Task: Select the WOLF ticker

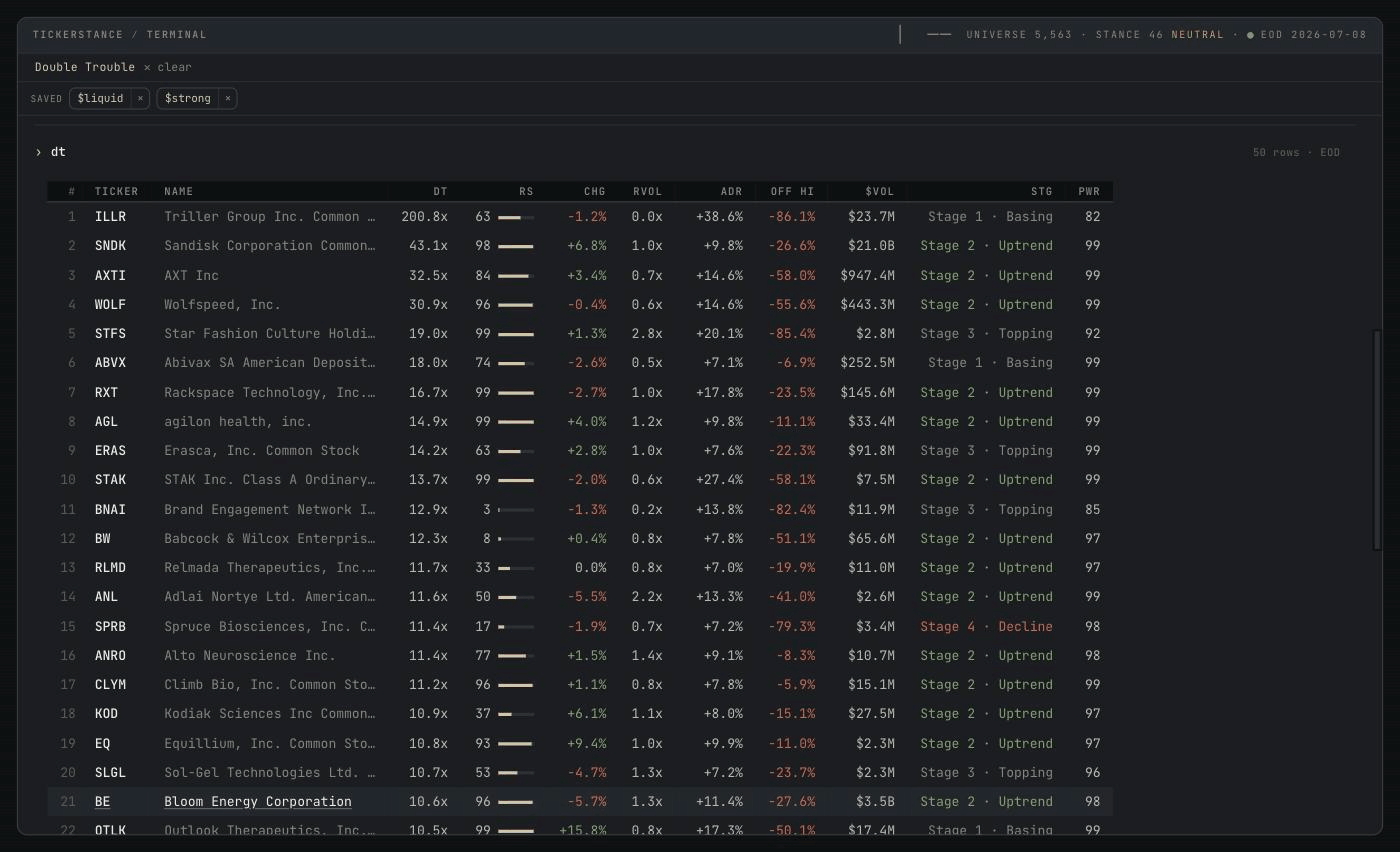Action: 110,304
